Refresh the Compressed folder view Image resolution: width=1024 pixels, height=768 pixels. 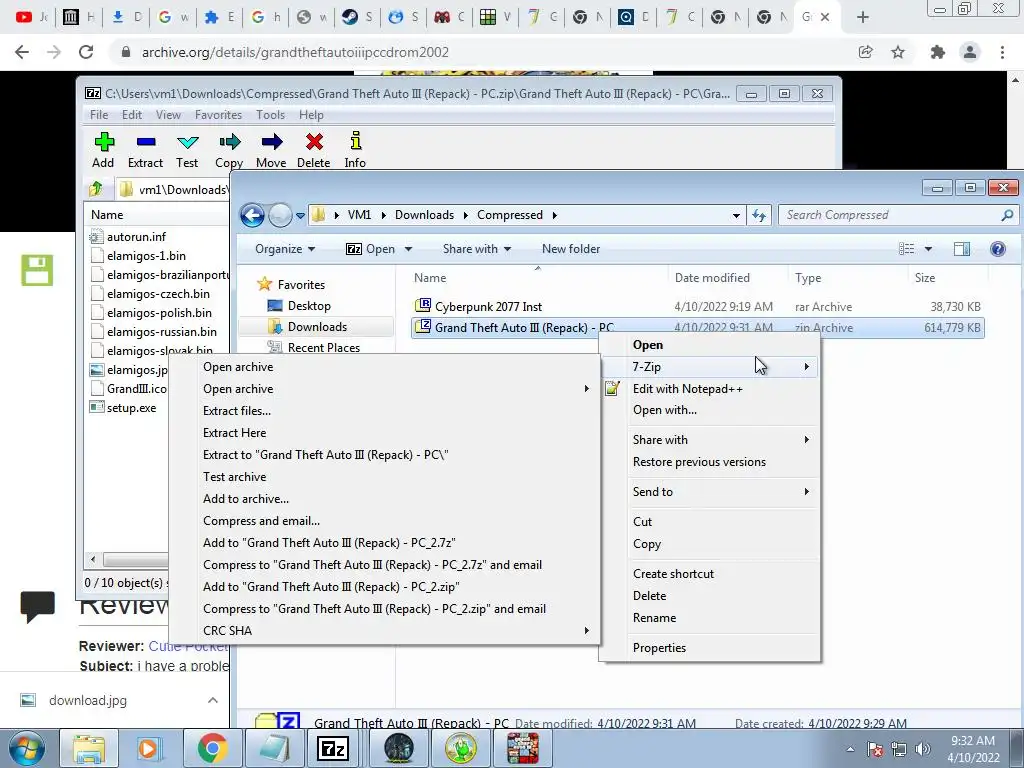[x=759, y=215]
